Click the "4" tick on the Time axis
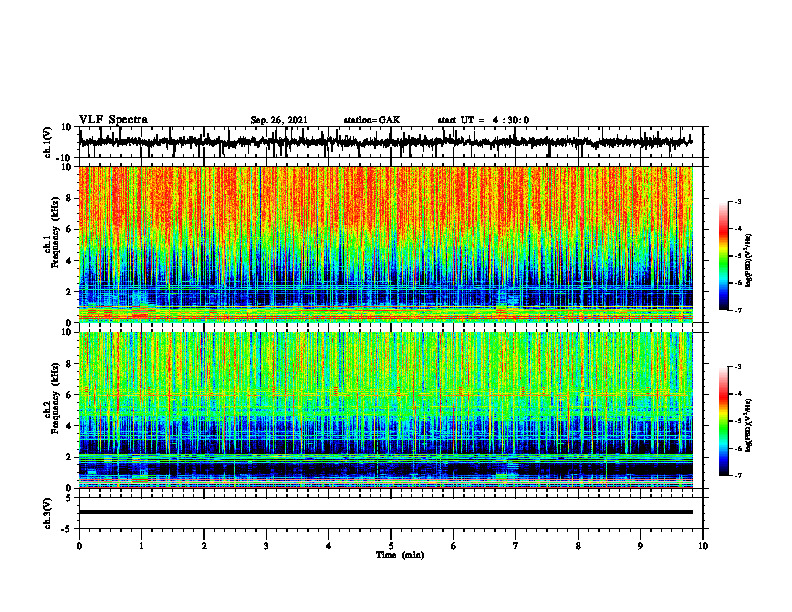This screenshot has width=792, height=612. click(329, 546)
